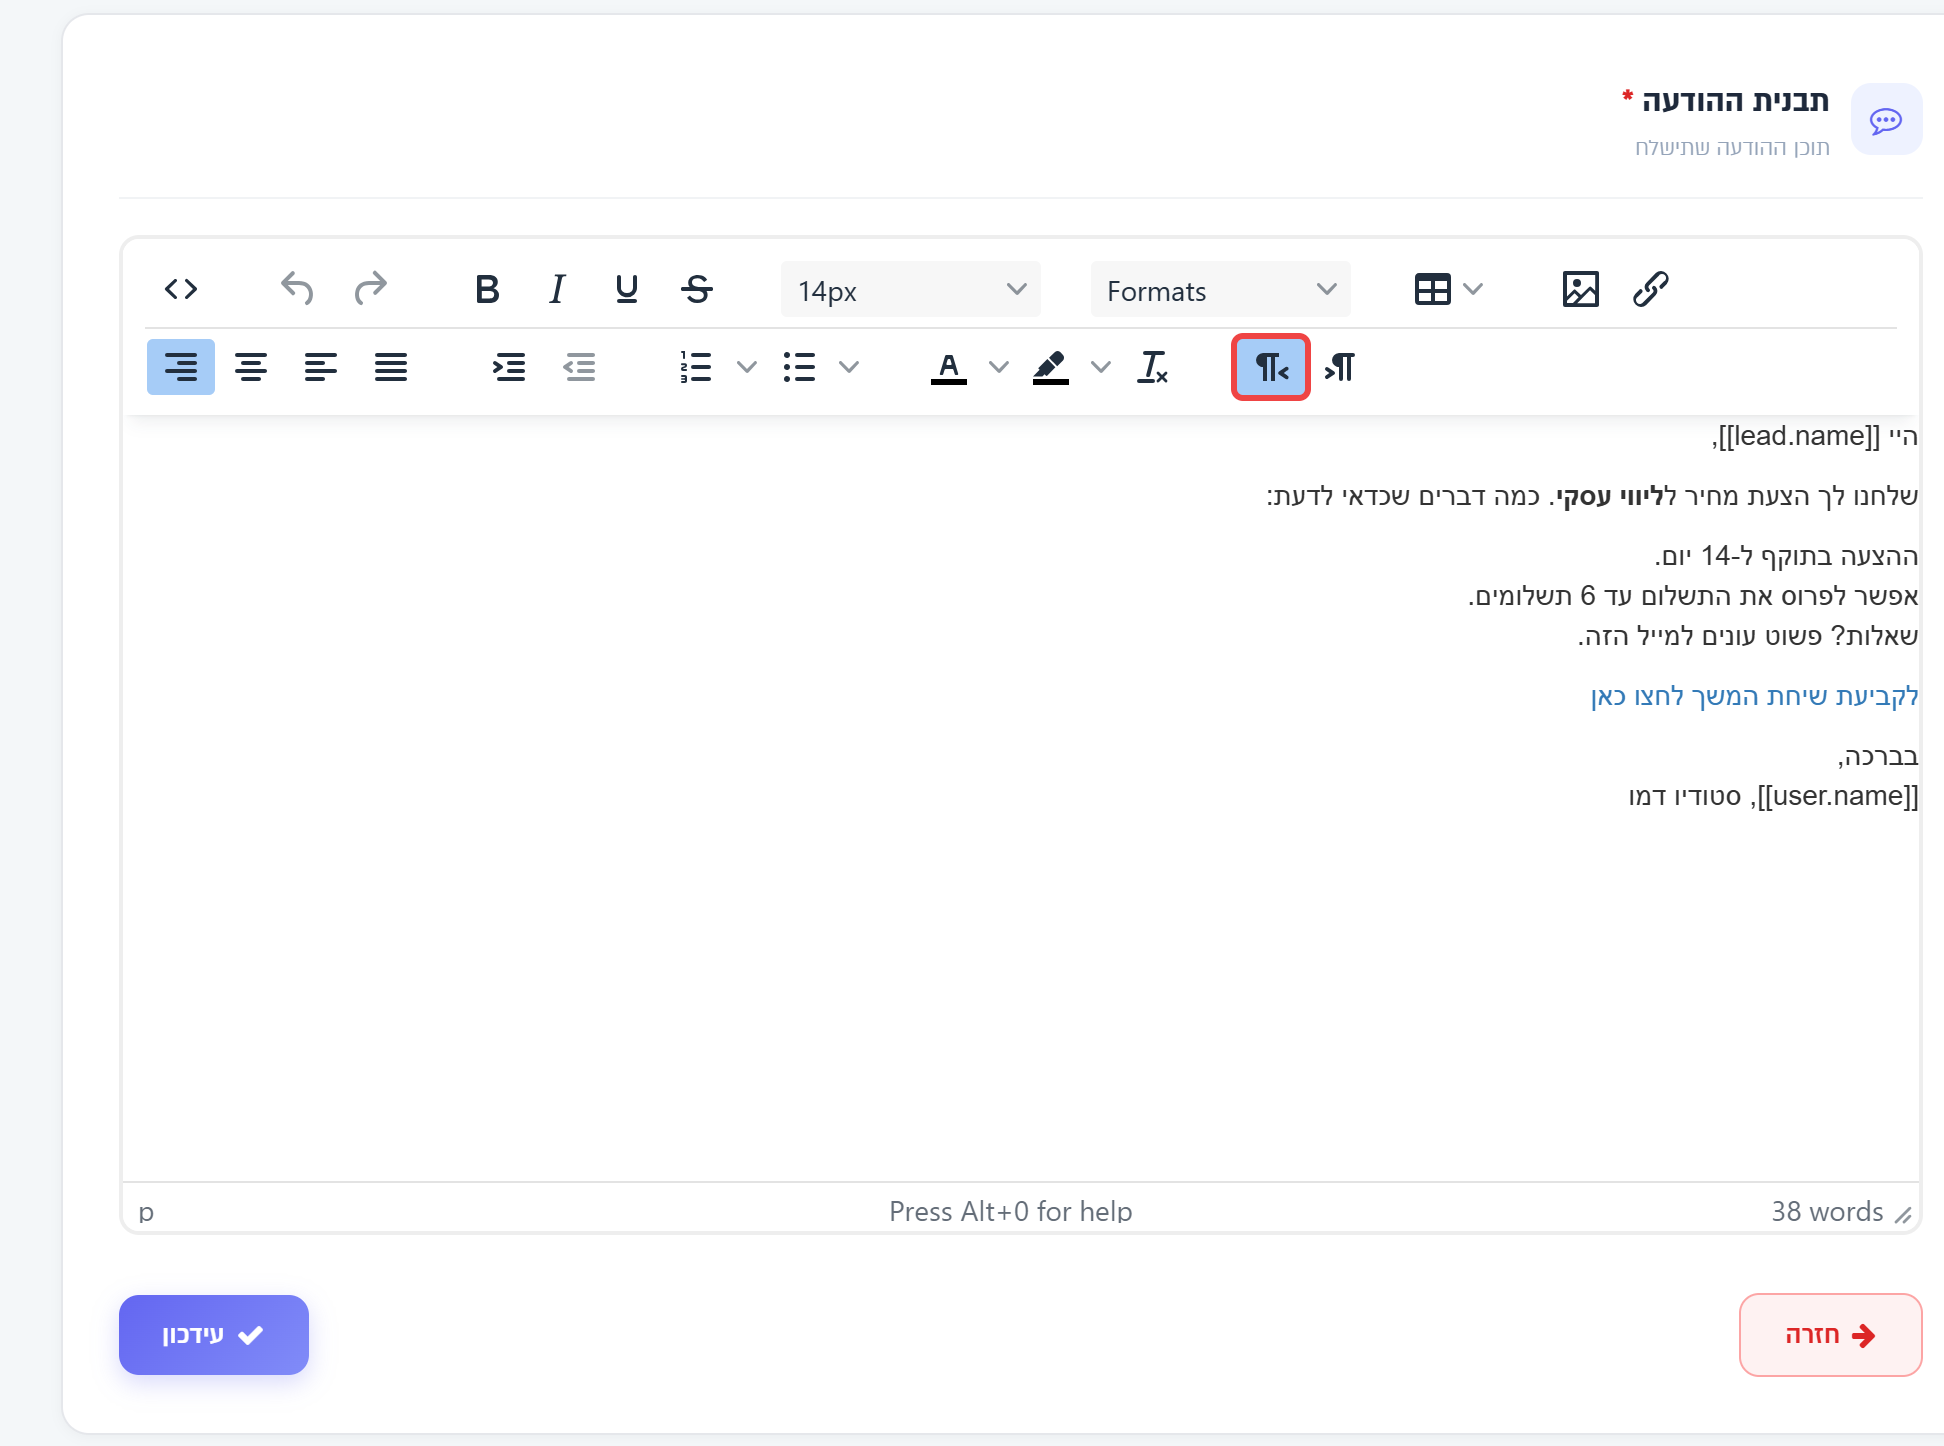Apply text color with underlined A

click(948, 368)
